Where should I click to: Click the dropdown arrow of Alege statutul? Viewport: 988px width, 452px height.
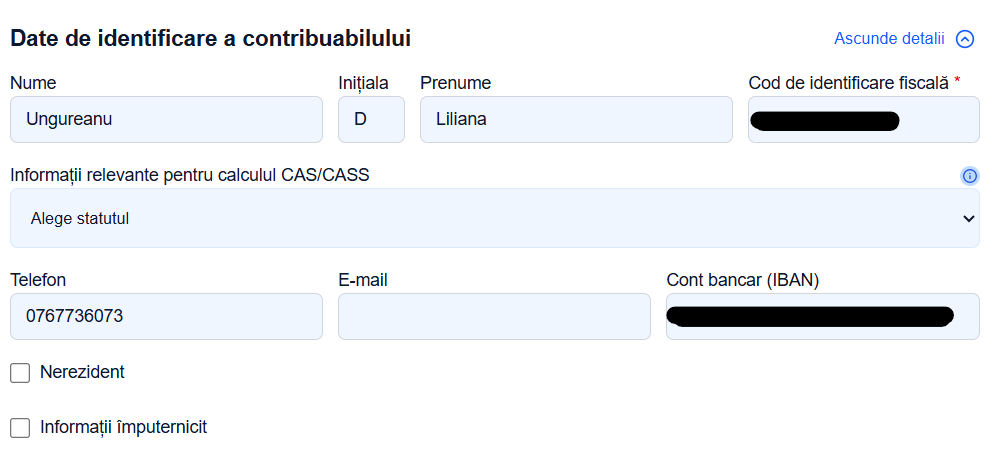(x=968, y=219)
